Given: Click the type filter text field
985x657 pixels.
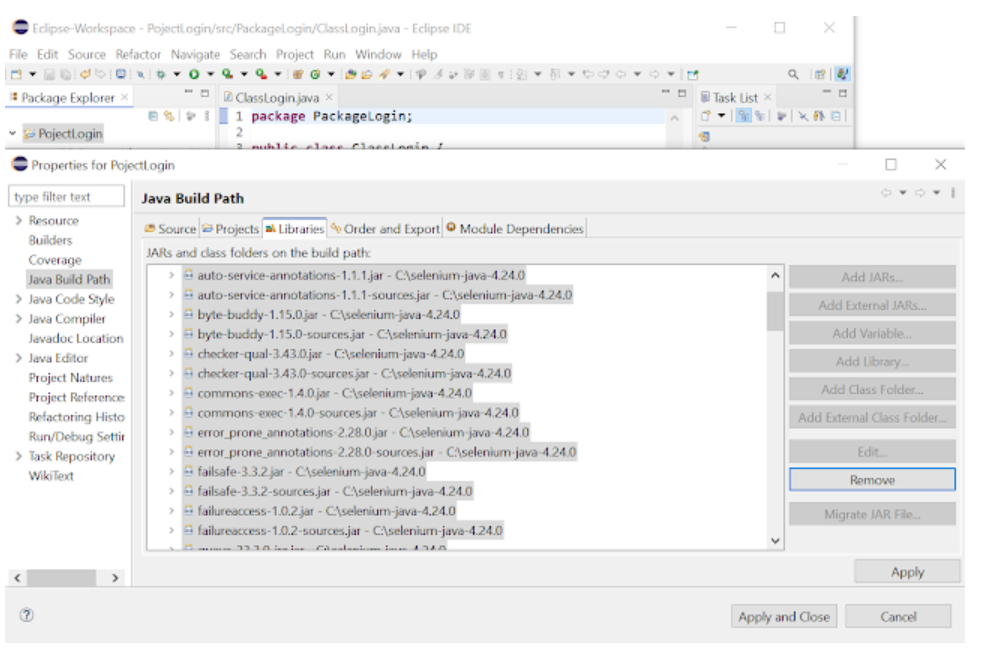Looking at the screenshot, I should 67,197.
